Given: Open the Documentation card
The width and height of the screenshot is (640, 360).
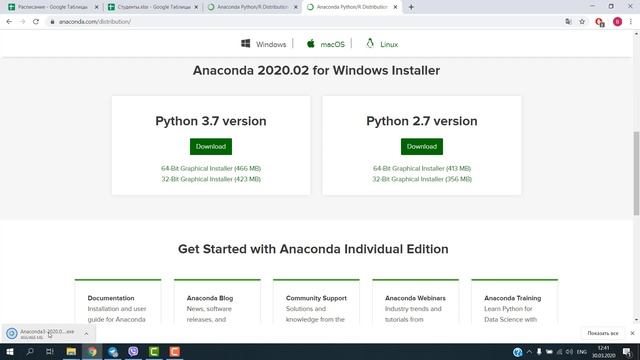Looking at the screenshot, I should click(x=118, y=302).
